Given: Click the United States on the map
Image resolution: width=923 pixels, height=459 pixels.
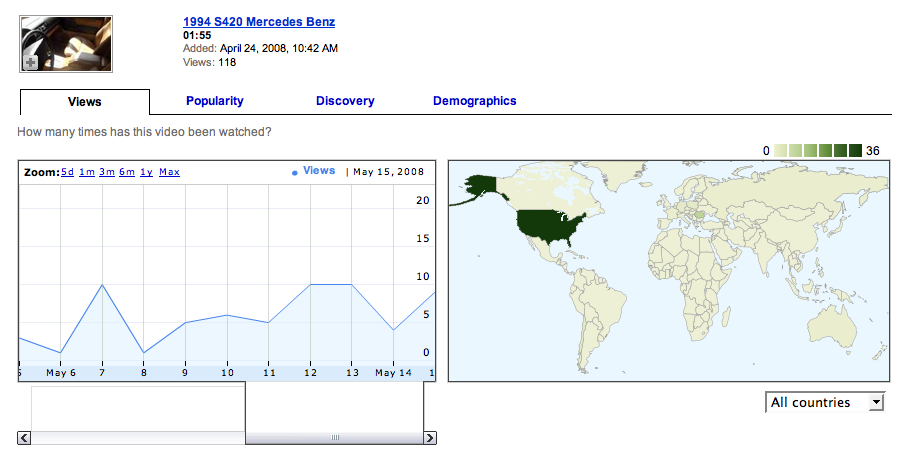Looking at the screenshot, I should 548,228.
